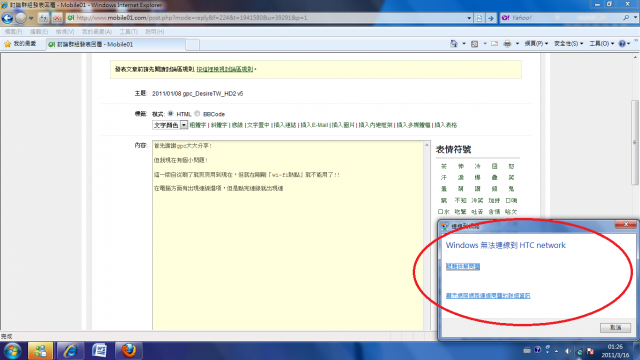Image resolution: width=640 pixels, height=360 pixels.
Task: Open the Word document taskbar icon
Action: click(99, 351)
